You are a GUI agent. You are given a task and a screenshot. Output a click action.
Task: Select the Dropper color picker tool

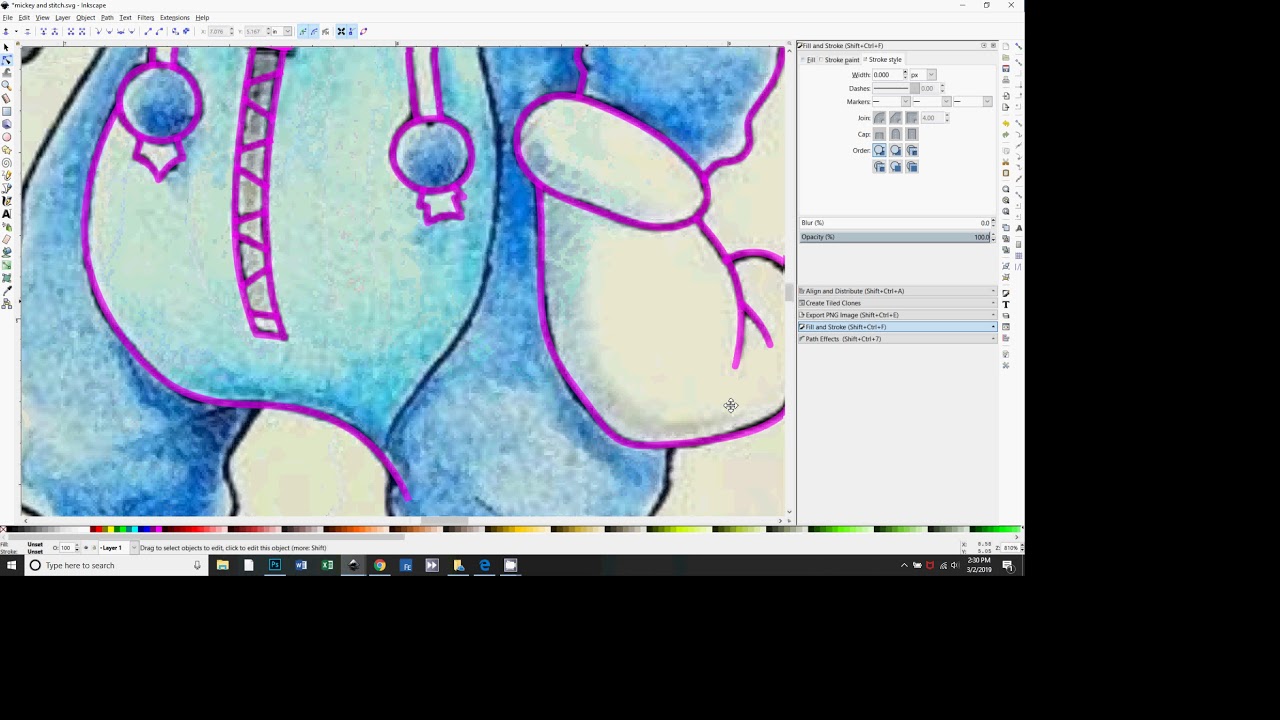(x=7, y=291)
